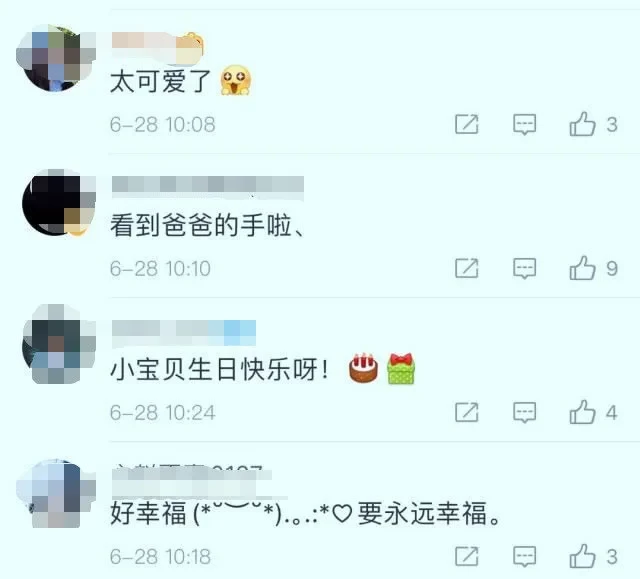Open avatar of the "看到爸爸的手啦" commenter
640x579 pixels.
click(x=58, y=202)
